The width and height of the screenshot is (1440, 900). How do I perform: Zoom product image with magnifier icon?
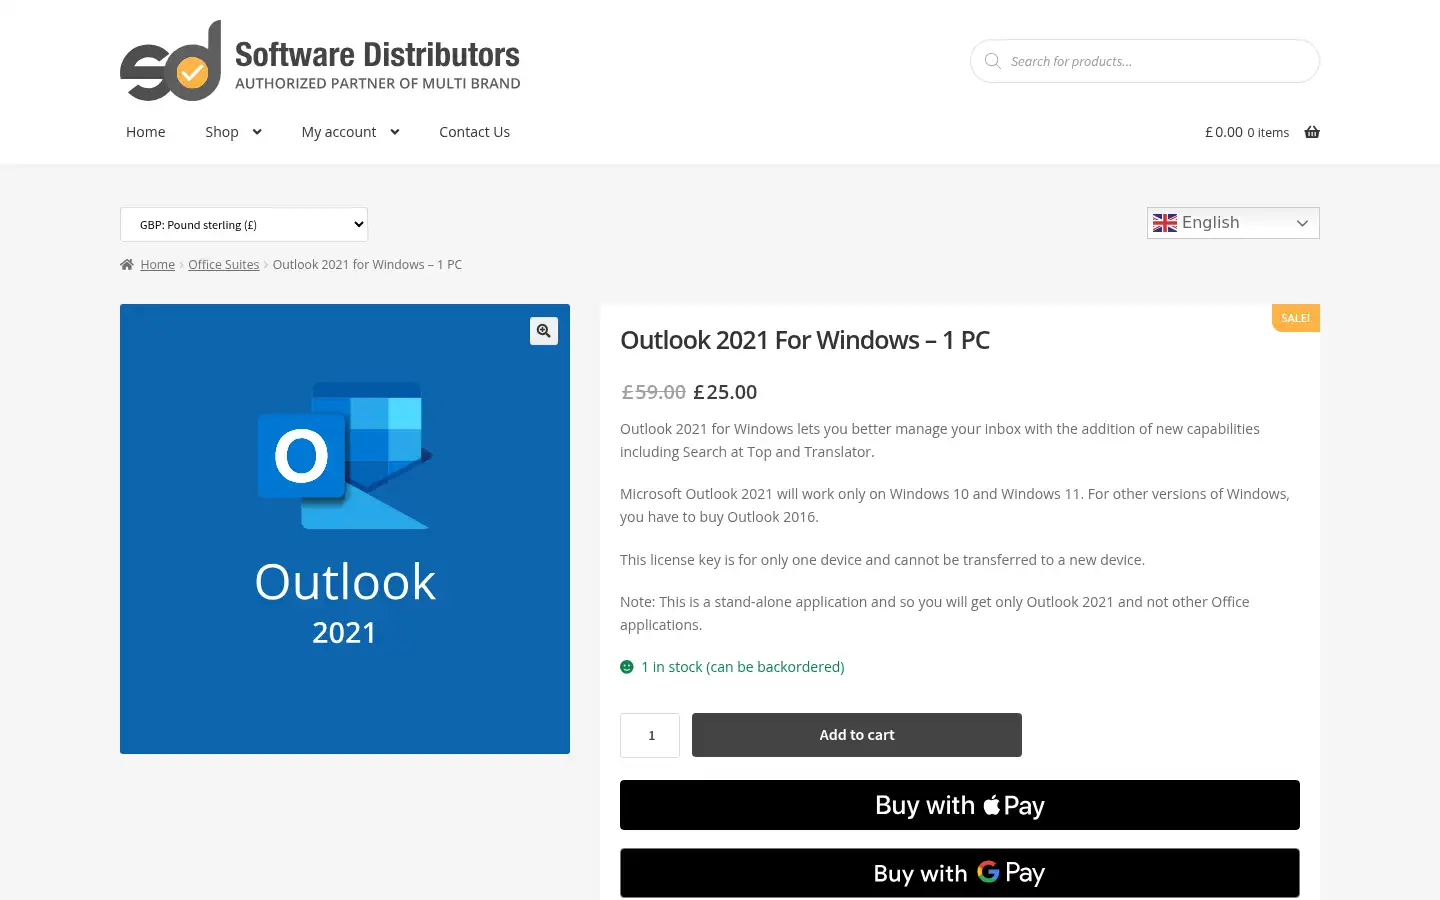coord(544,331)
